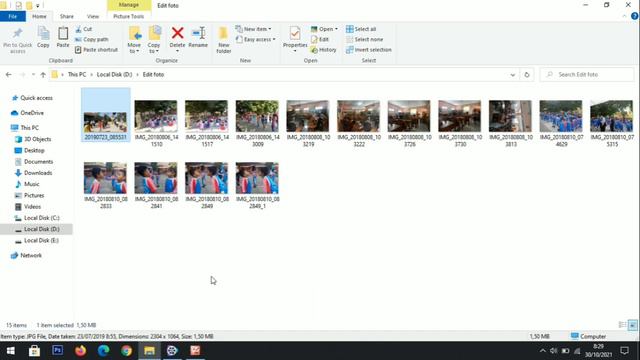
Task: Open Desktop in sidebar
Action: click(x=30, y=150)
